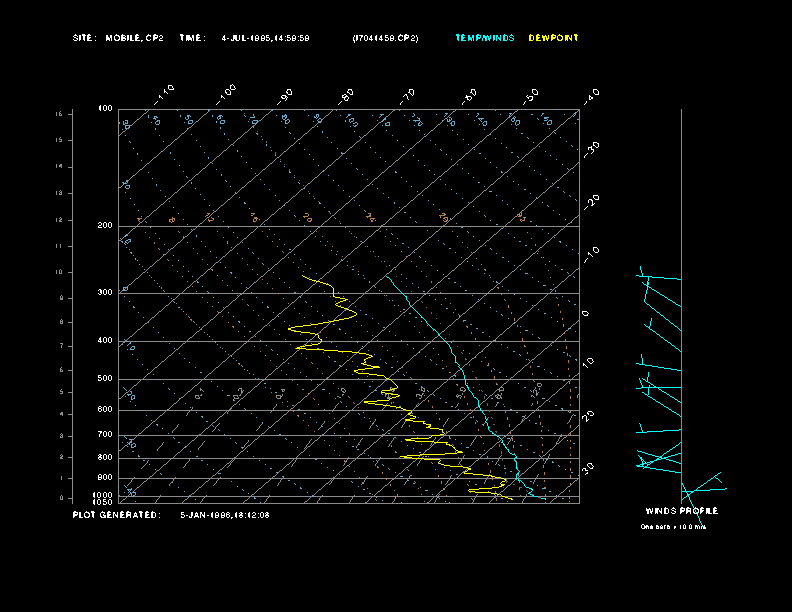Click the PLOT GENERATED: label

click(117, 515)
